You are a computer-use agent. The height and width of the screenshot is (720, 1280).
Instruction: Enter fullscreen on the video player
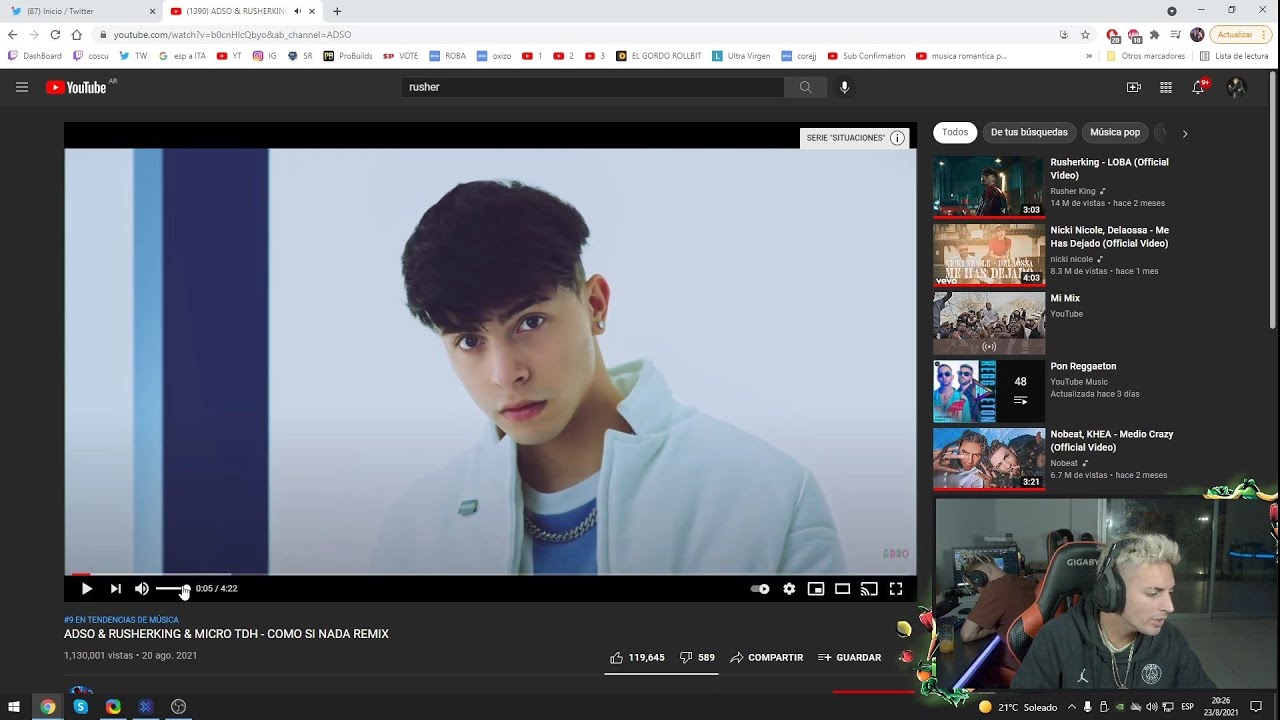pos(896,589)
